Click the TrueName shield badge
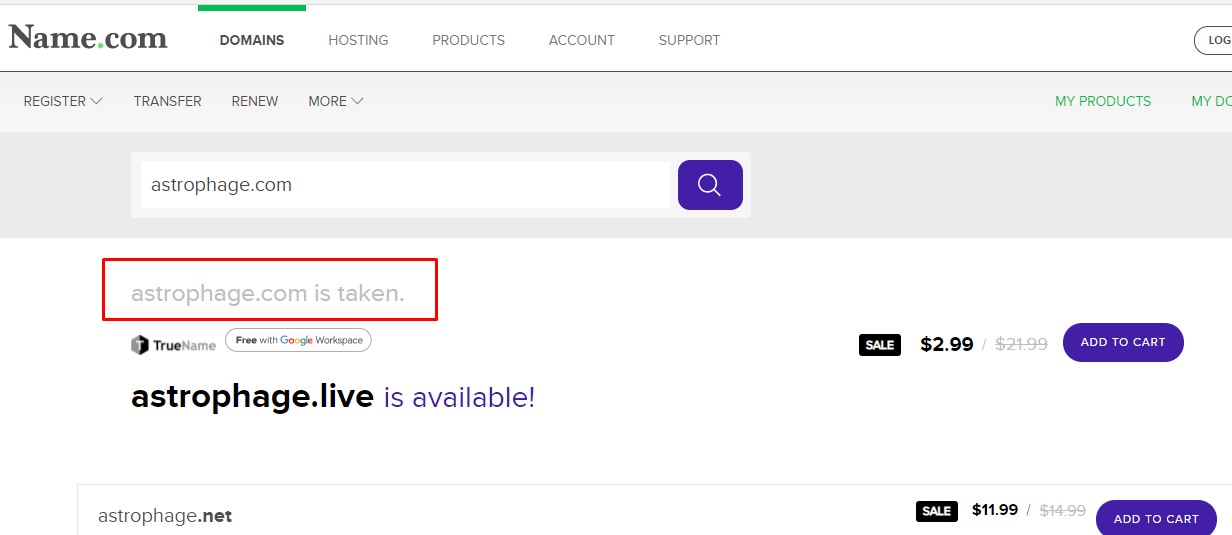Viewport: 1232px width, 535px height. [173, 345]
